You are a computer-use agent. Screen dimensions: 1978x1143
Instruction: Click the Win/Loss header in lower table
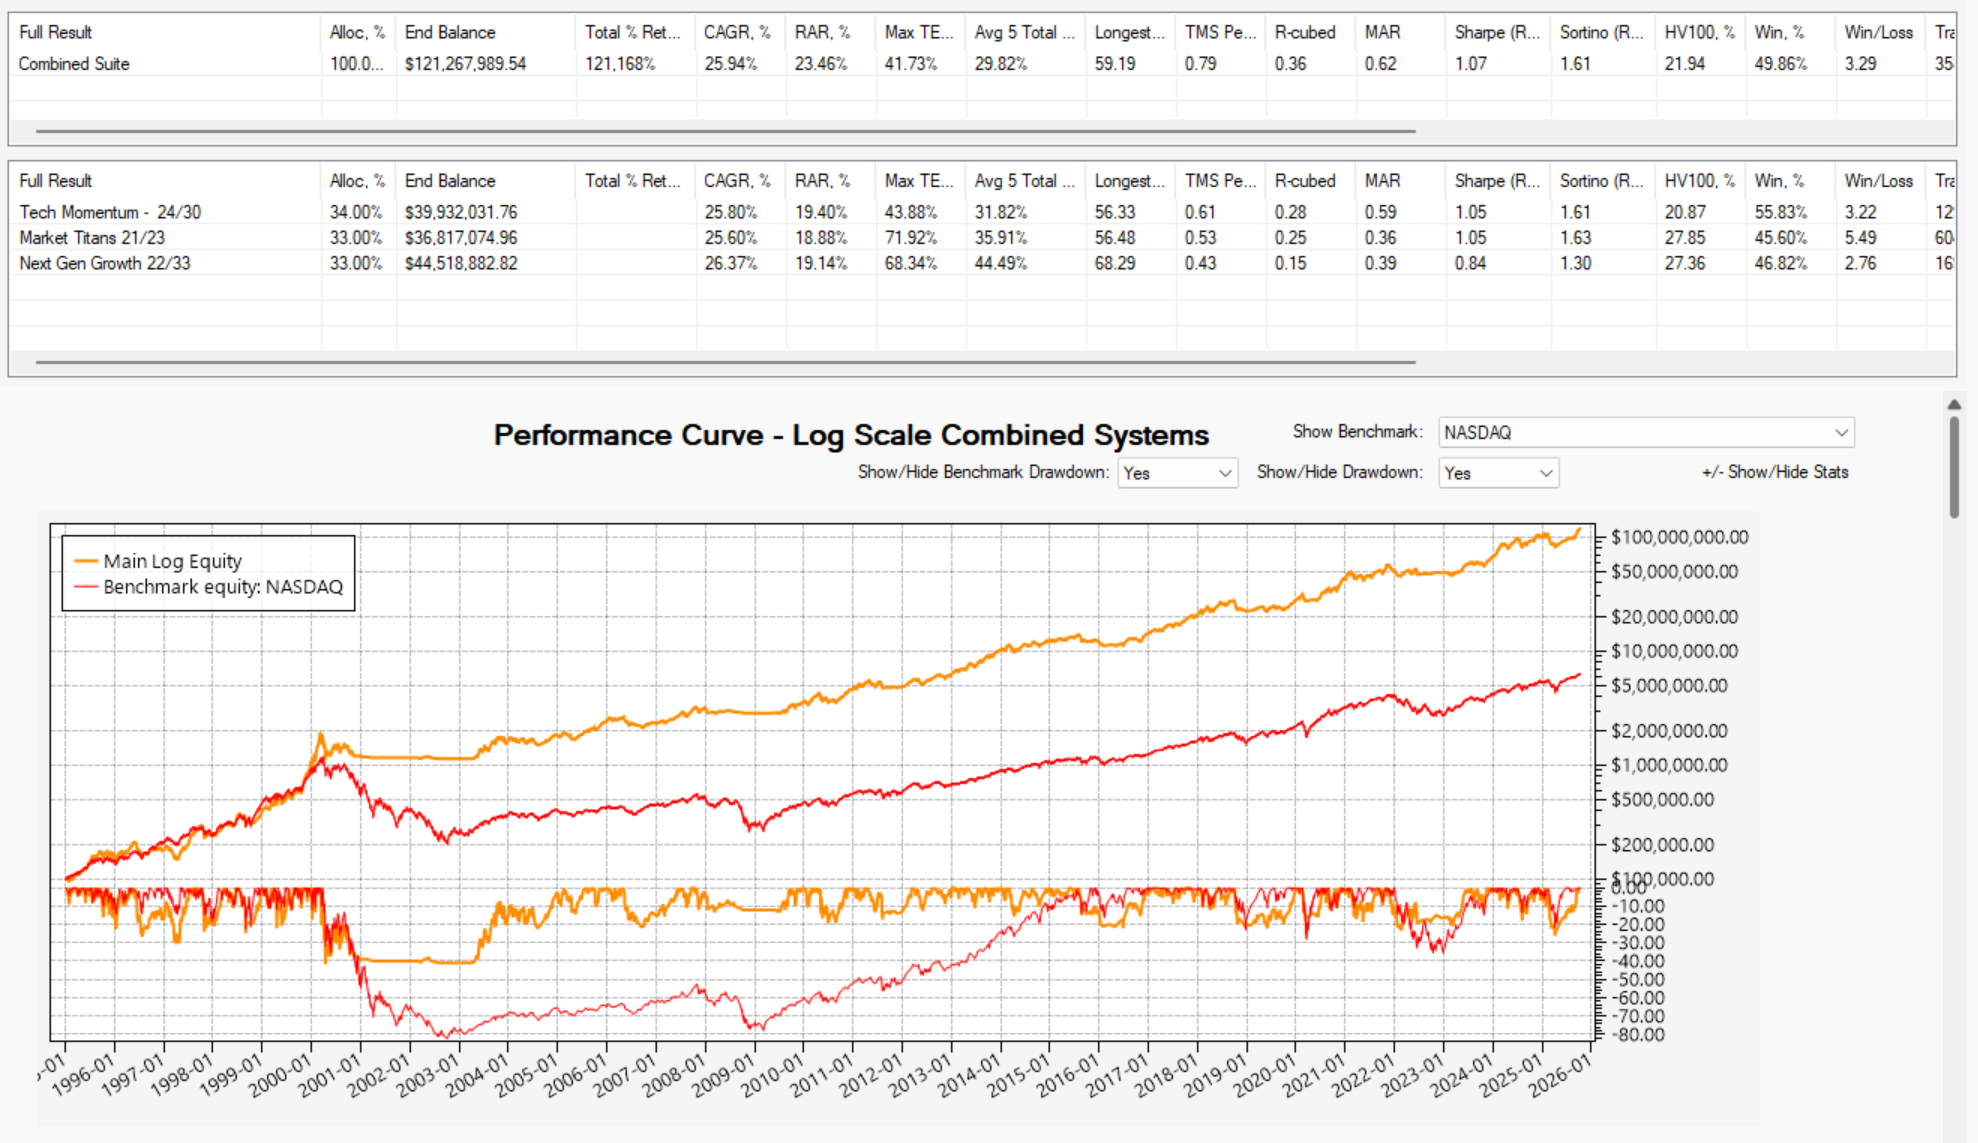(x=1881, y=181)
